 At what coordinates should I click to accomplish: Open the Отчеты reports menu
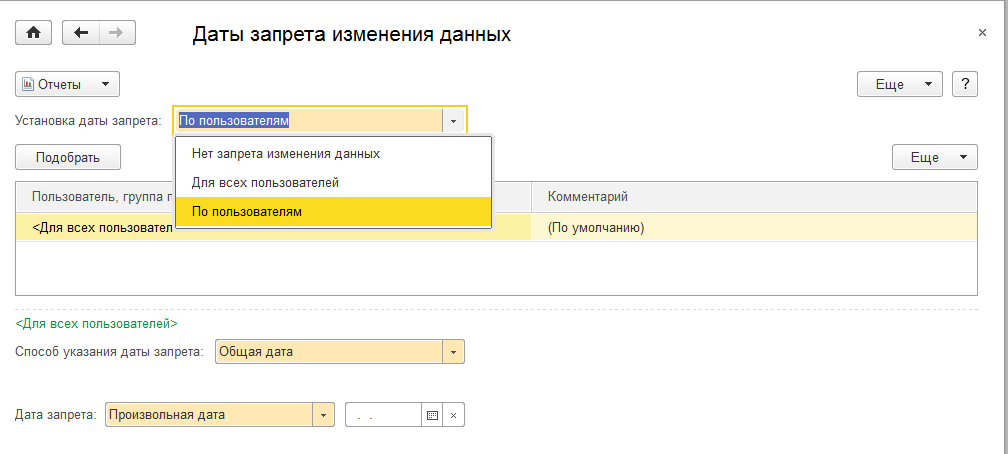tap(68, 84)
